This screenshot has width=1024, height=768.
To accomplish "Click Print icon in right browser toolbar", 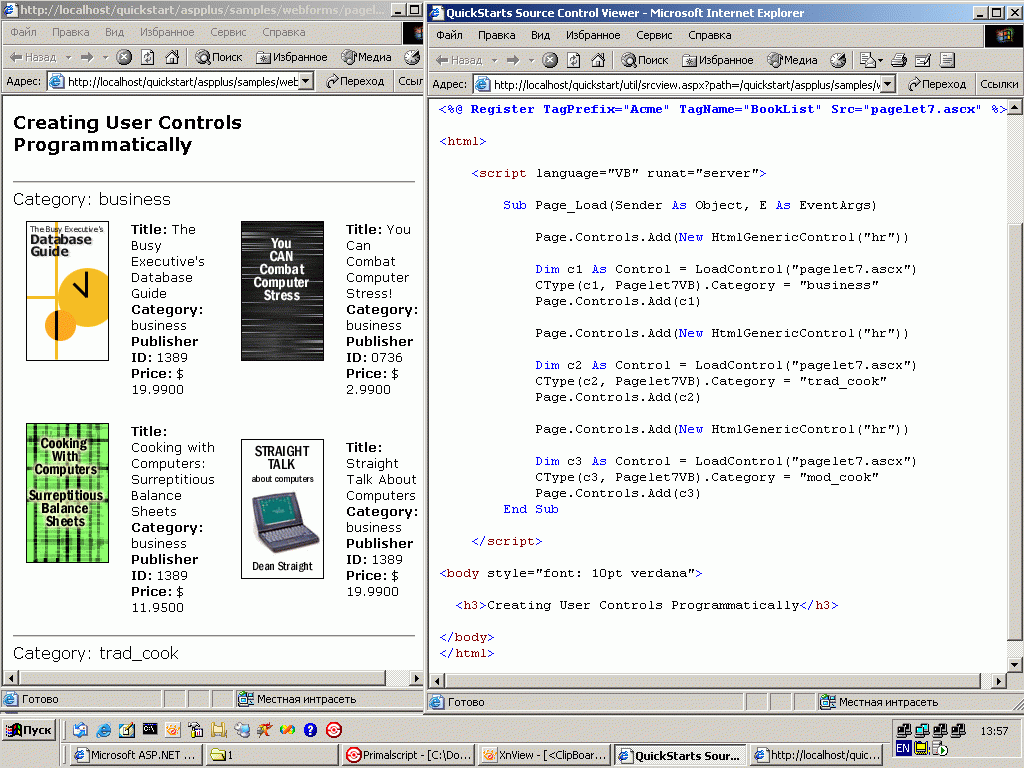I will tap(899, 60).
